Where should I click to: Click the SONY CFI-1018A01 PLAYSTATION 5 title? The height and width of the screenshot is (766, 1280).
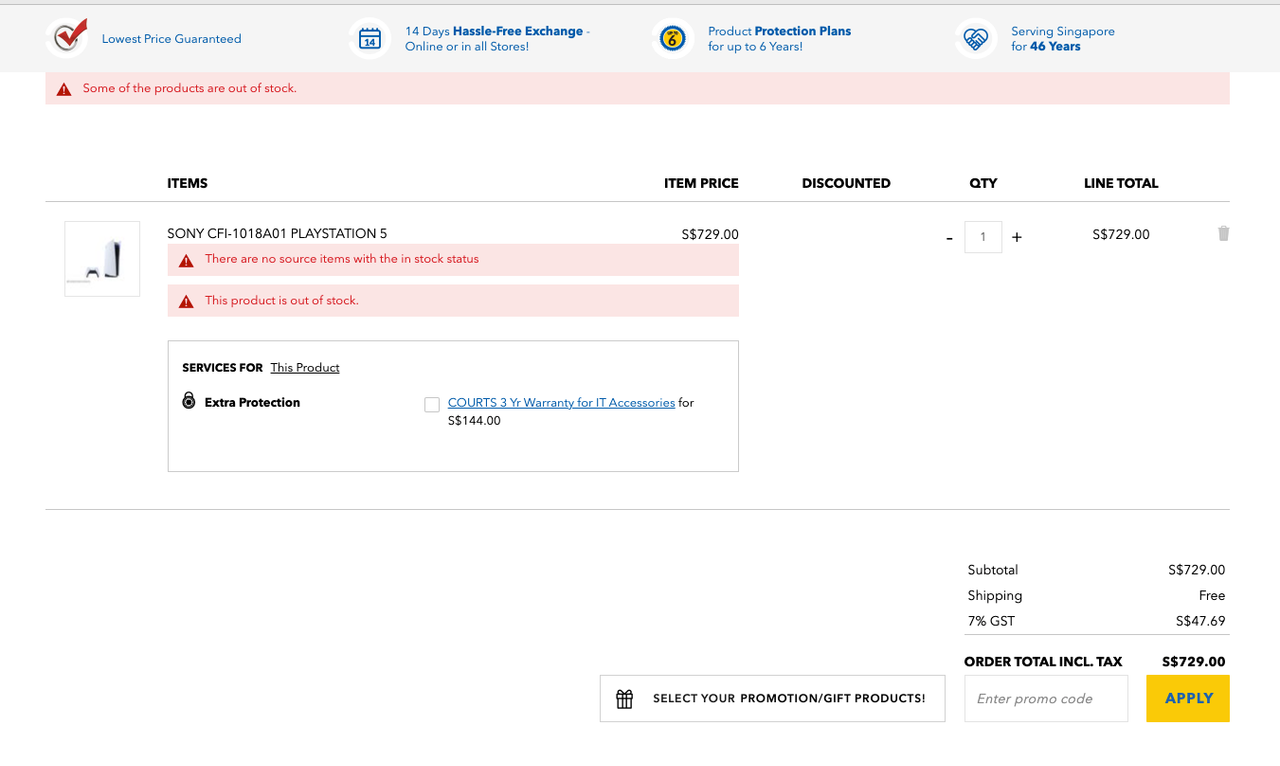(x=277, y=234)
